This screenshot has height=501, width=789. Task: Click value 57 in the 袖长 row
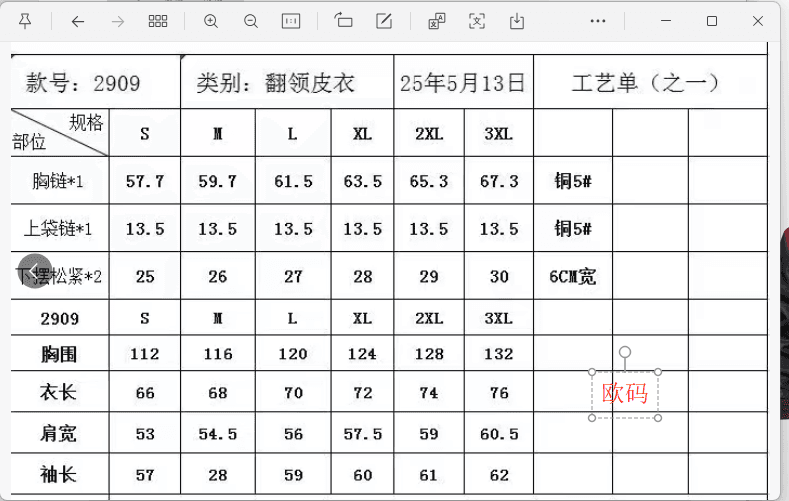coord(145,475)
